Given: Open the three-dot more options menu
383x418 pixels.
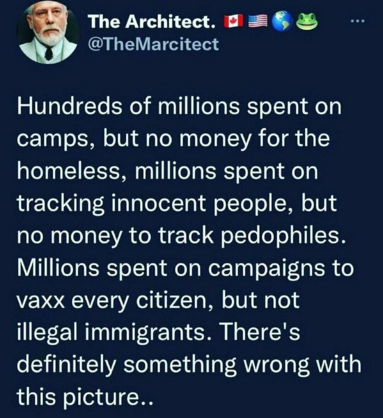Looking at the screenshot, I should click(x=358, y=22).
